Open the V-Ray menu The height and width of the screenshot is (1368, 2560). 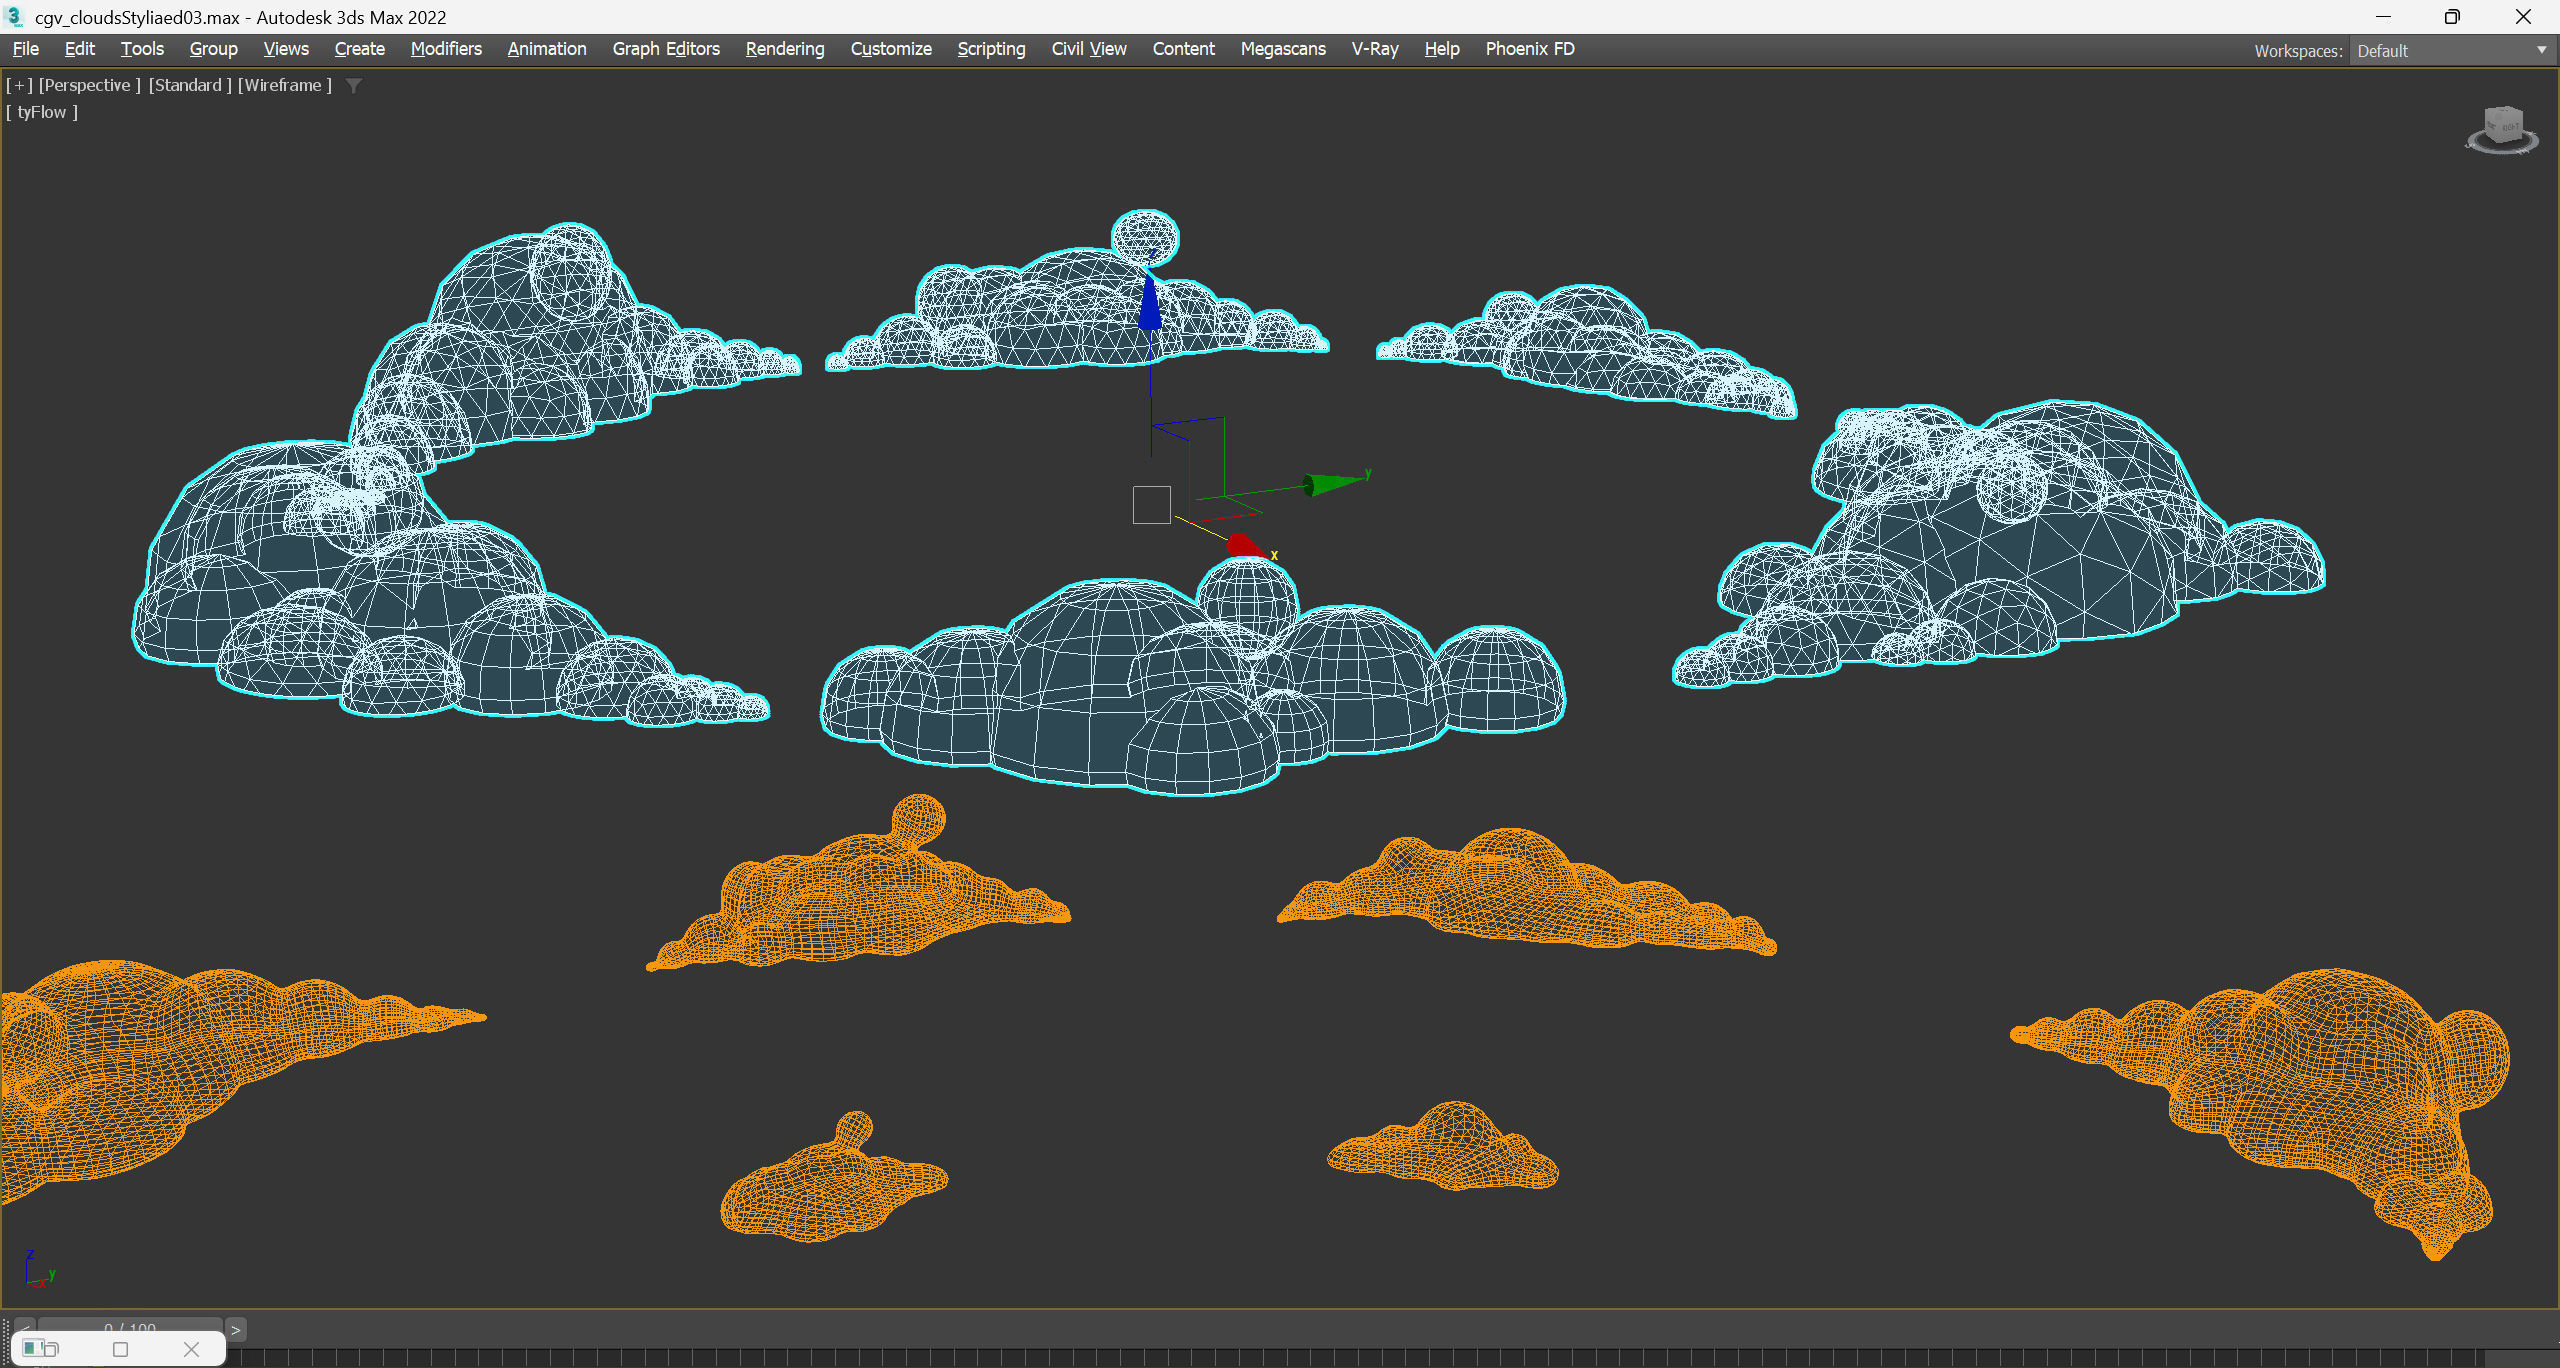click(1375, 49)
